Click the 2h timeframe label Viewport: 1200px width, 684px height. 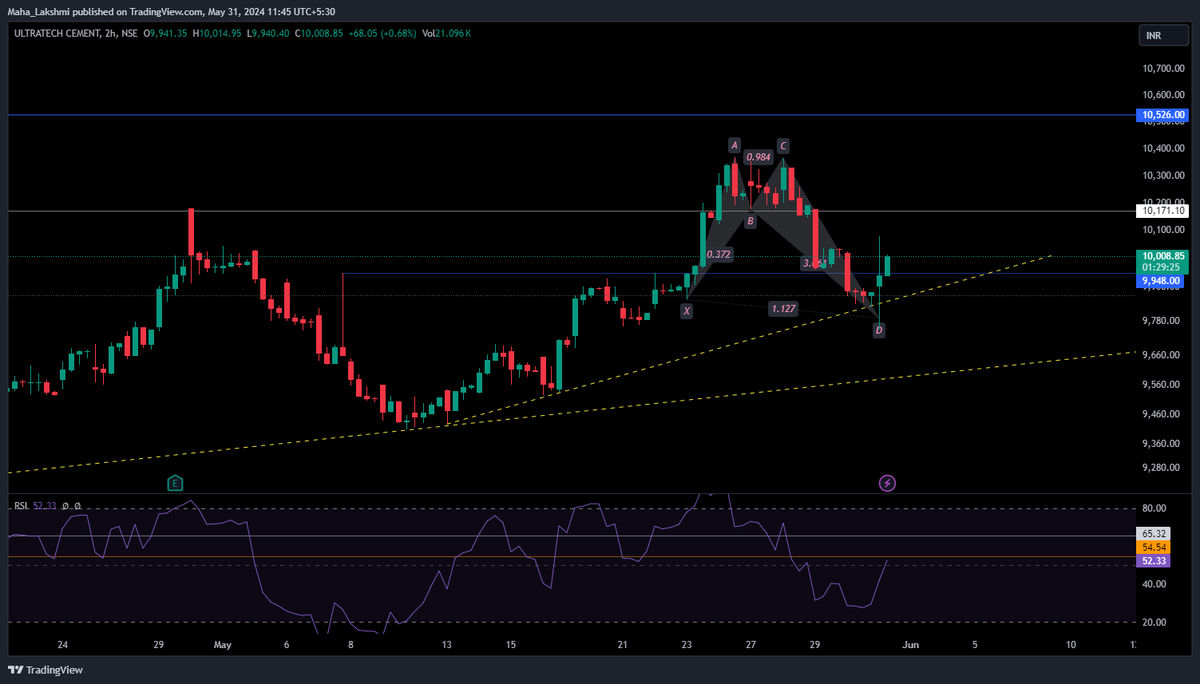click(x=111, y=34)
